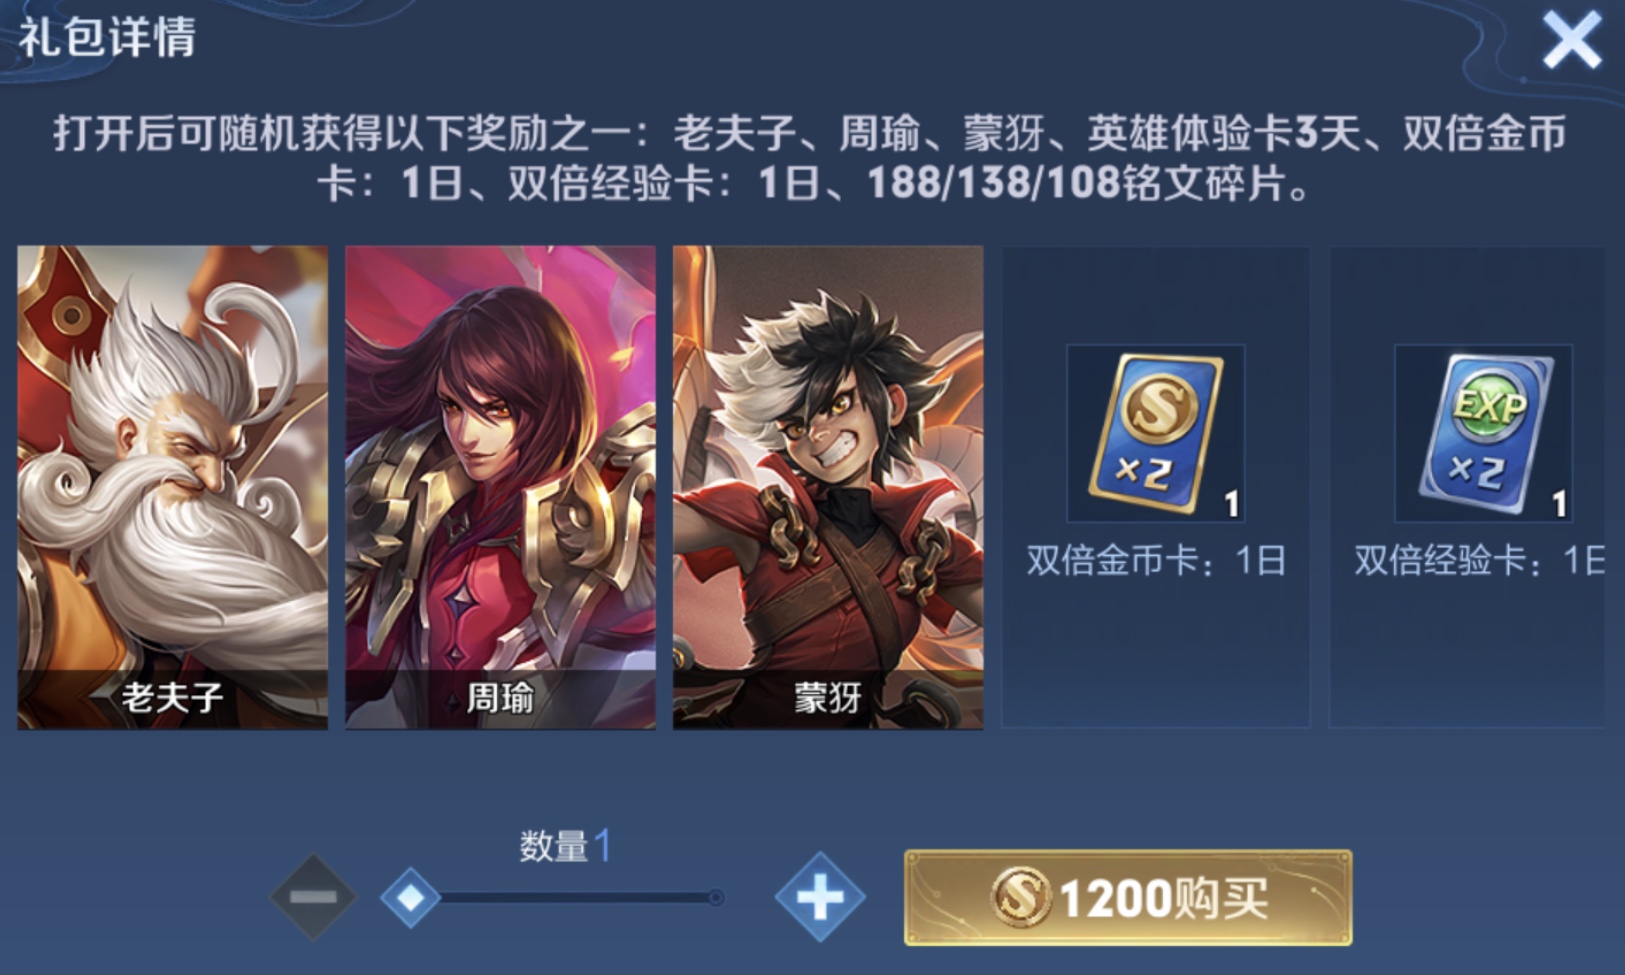
Task: Buy the pack for 1200 gold
Action: (1128, 897)
